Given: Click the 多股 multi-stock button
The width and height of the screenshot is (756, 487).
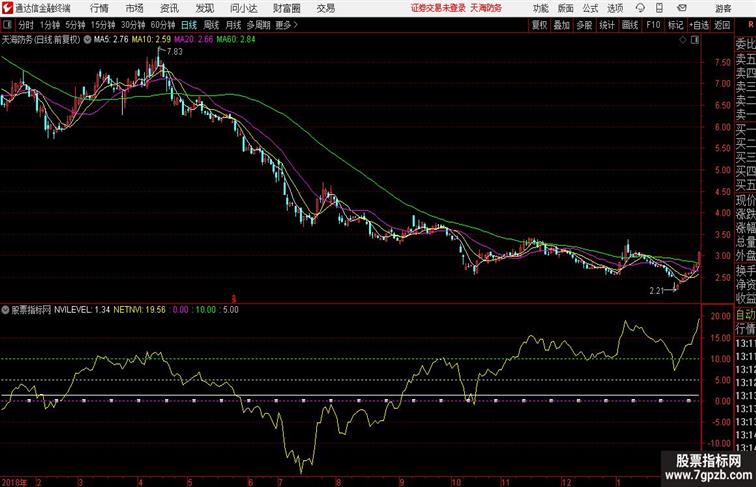Looking at the screenshot, I should 584,25.
